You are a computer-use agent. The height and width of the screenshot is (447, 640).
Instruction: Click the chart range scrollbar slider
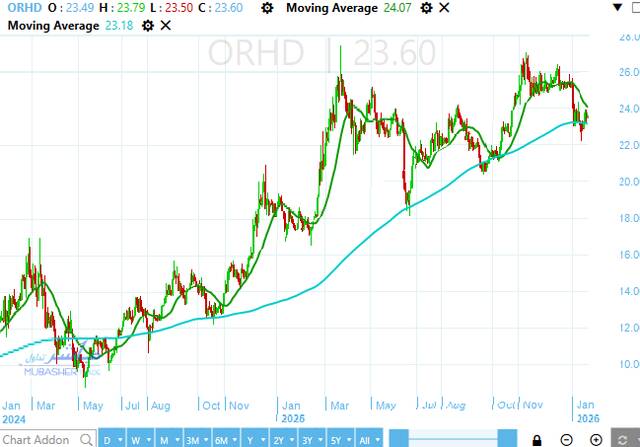(x=452, y=439)
